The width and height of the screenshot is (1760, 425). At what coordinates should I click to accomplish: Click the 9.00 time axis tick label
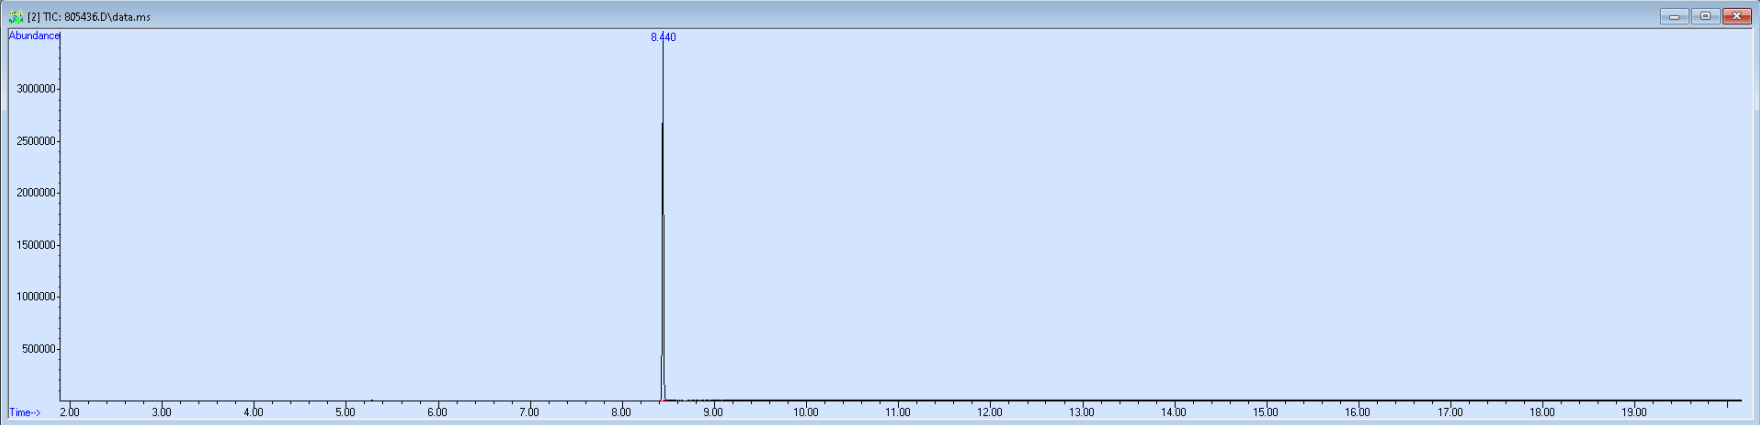(713, 412)
